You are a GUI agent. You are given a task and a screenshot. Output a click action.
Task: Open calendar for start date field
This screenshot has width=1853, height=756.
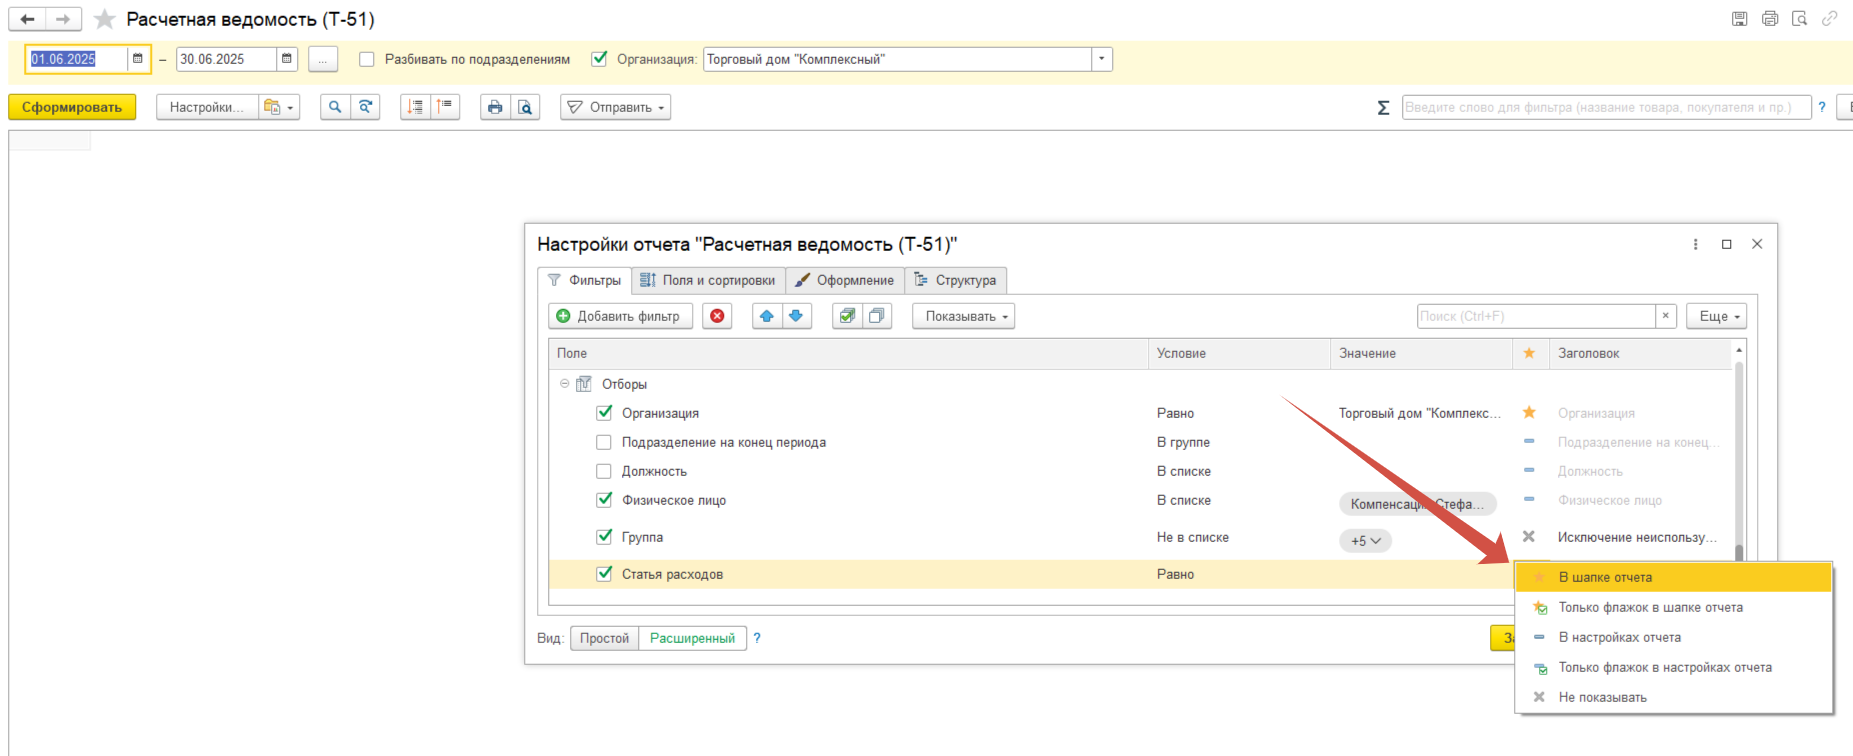coord(138,59)
